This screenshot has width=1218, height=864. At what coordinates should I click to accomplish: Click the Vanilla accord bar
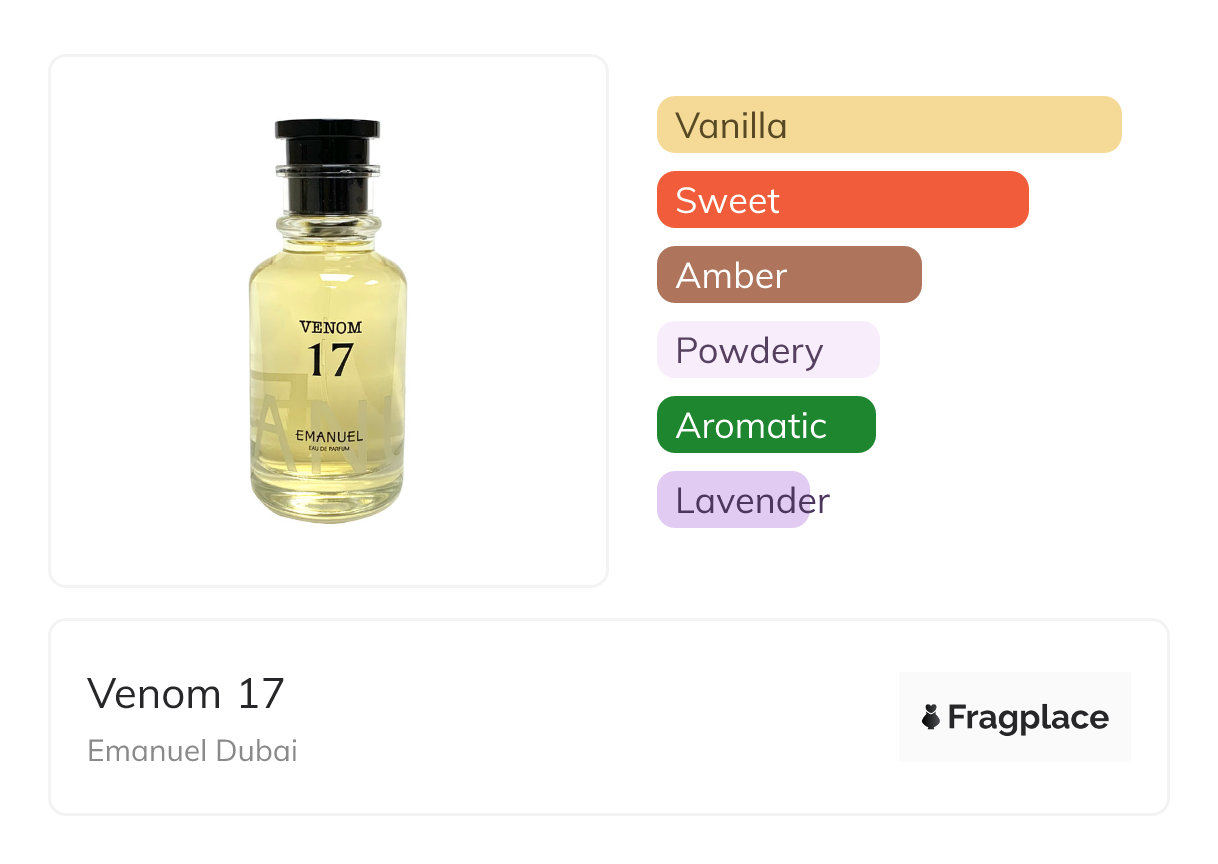[x=889, y=125]
